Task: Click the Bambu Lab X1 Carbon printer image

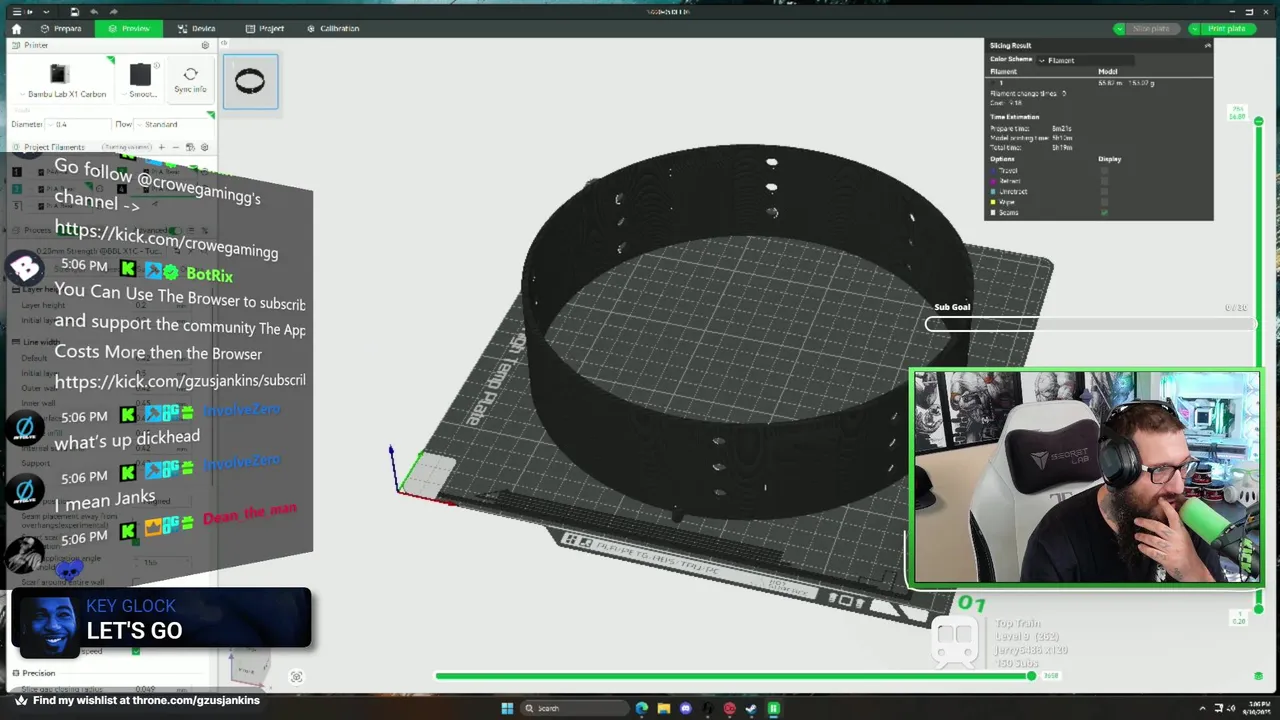Action: click(59, 73)
